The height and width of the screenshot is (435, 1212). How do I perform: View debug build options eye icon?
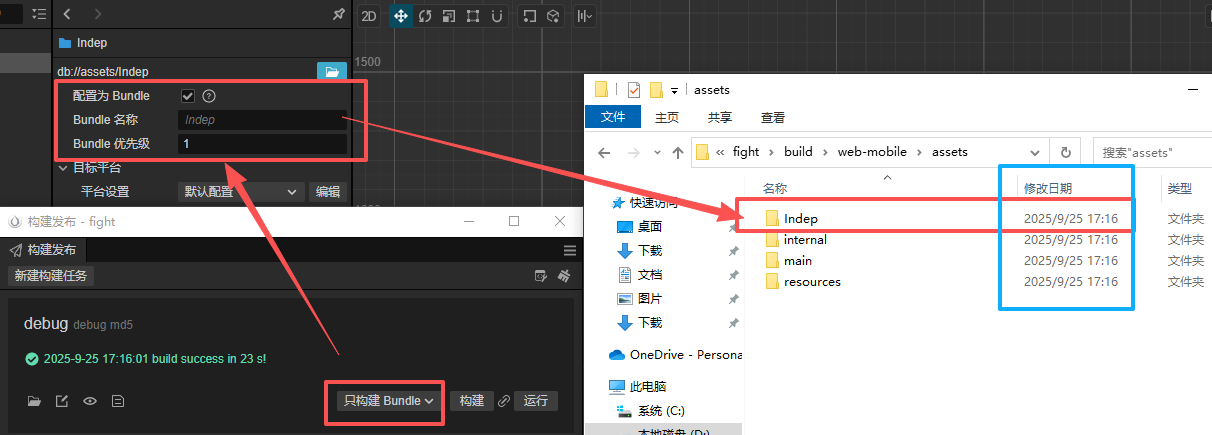point(90,401)
